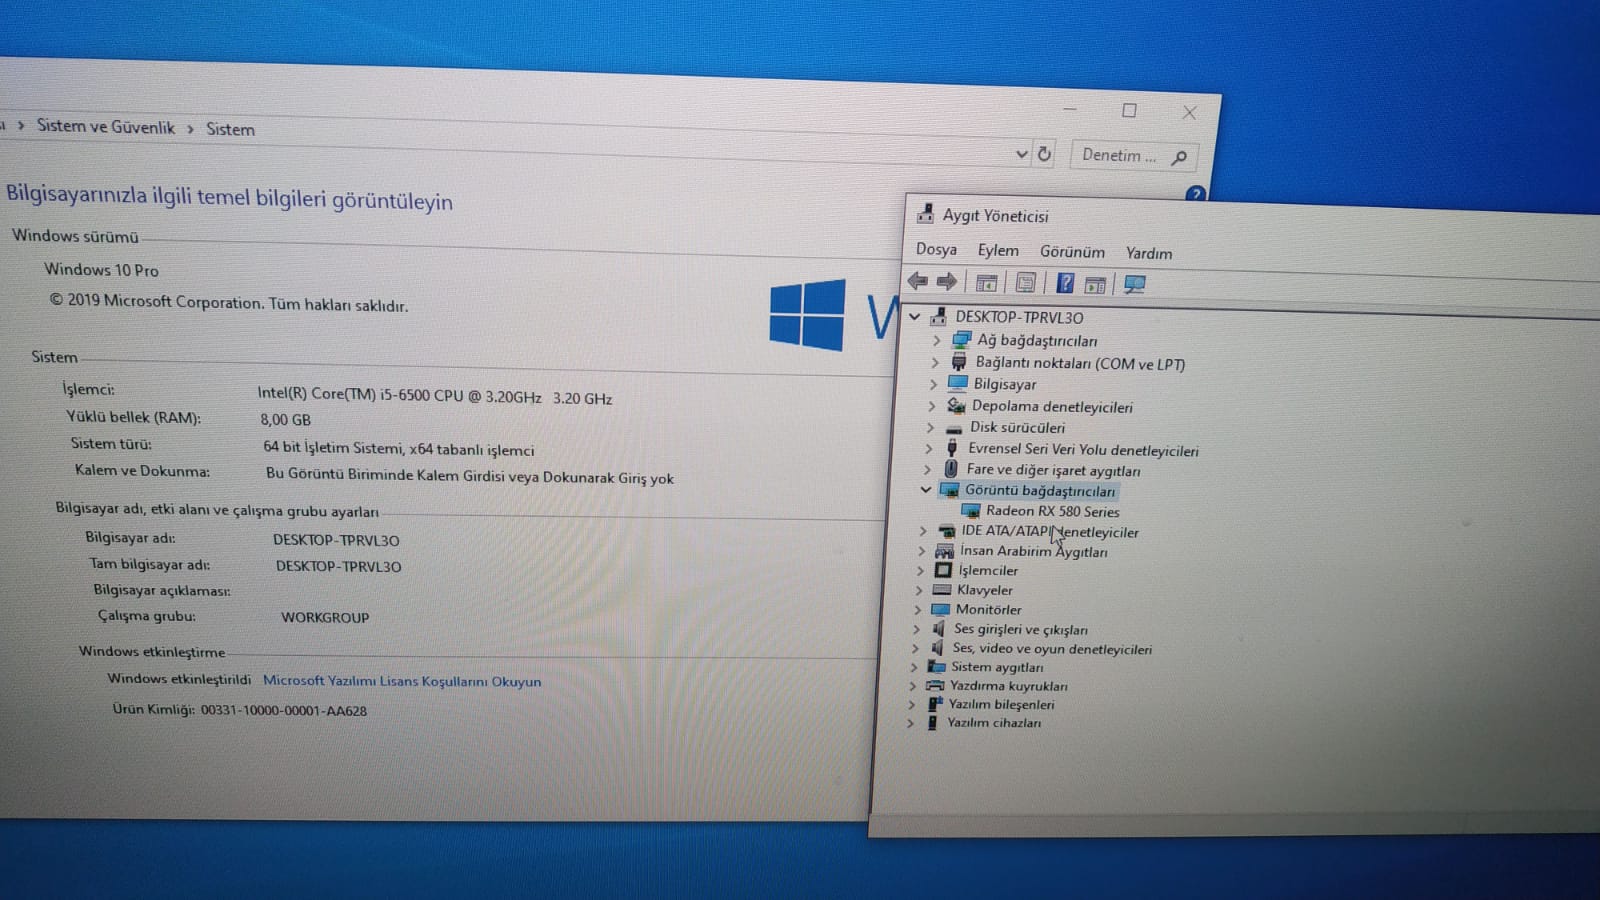1600x900 pixels.
Task: Click the blue question mark Help toolbar icon
Action: tap(1065, 284)
